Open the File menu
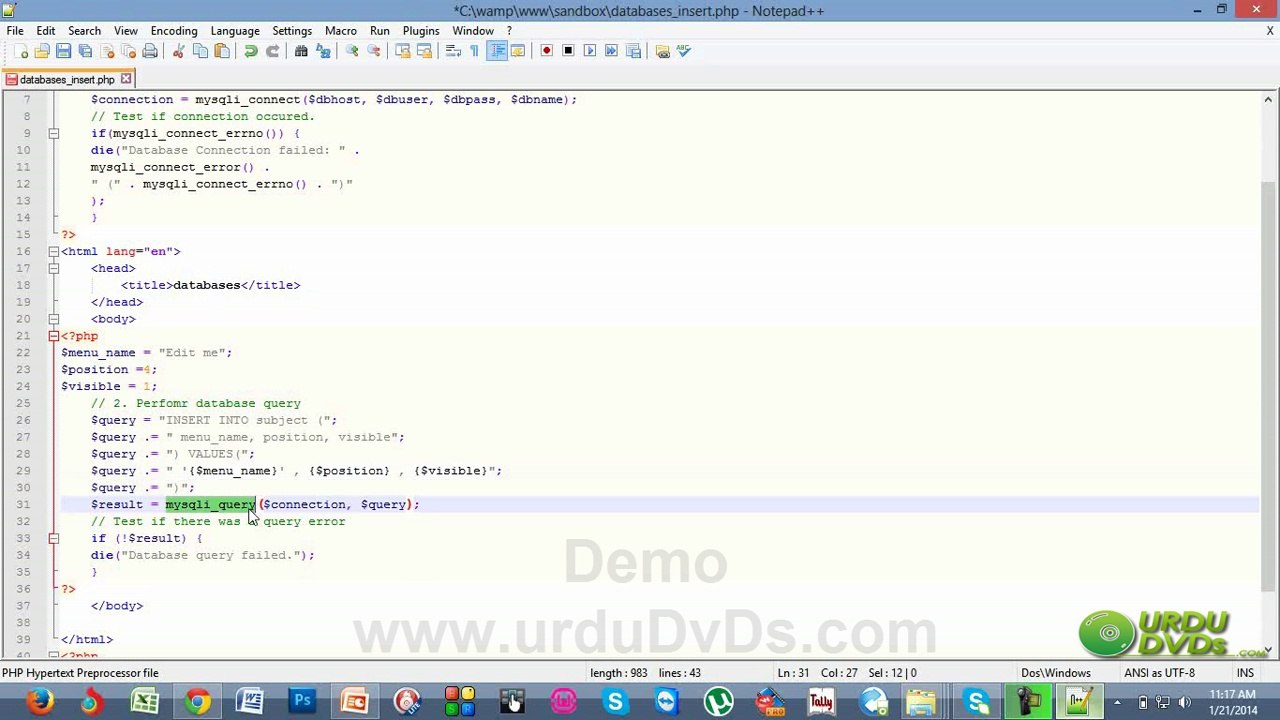Image resolution: width=1280 pixels, height=720 pixels. click(x=15, y=31)
